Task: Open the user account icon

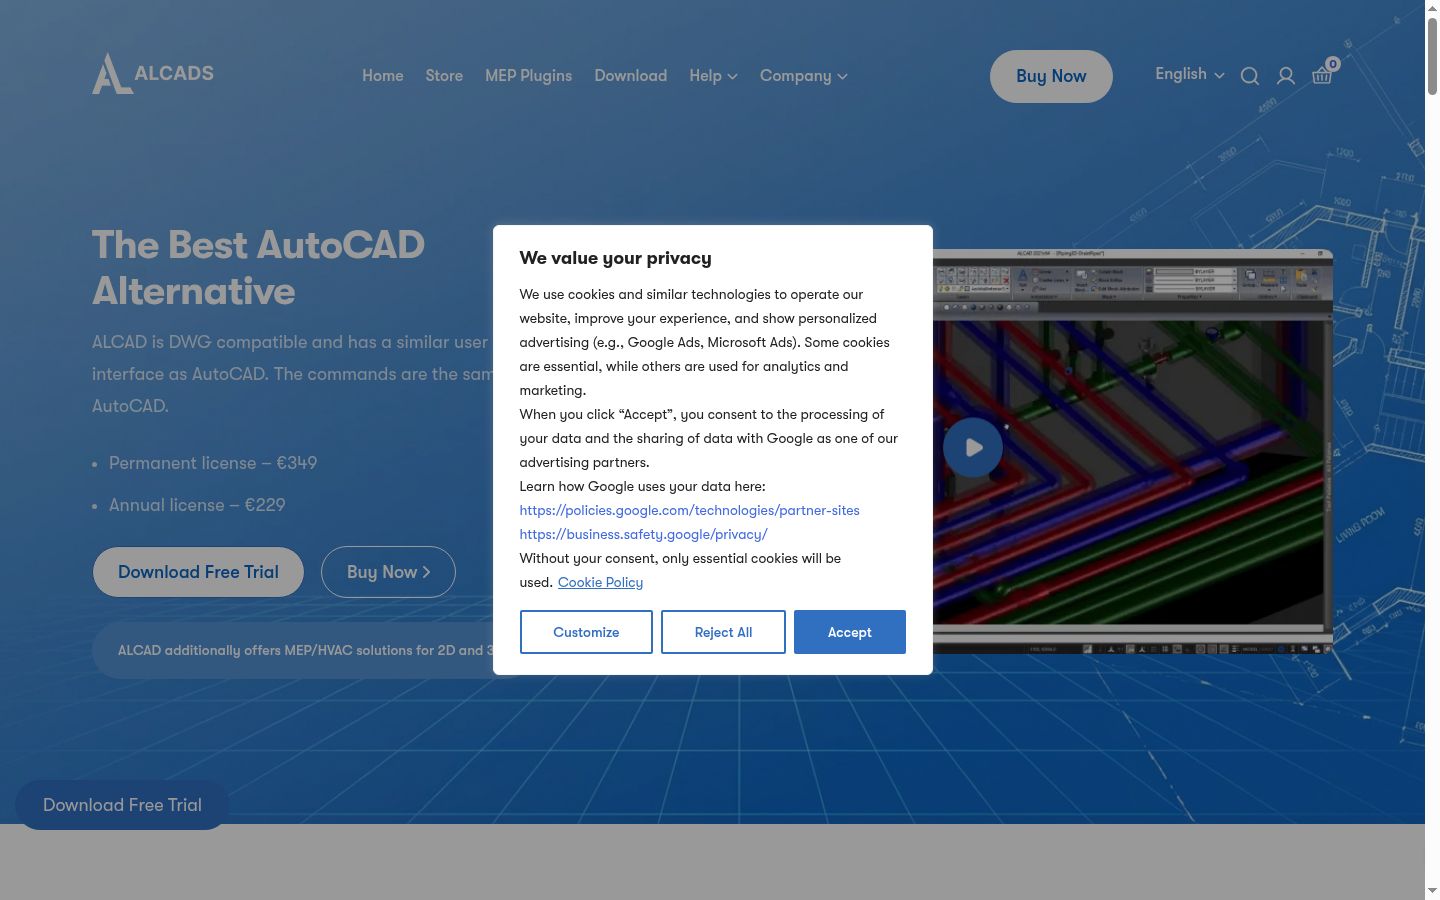Action: click(1286, 76)
